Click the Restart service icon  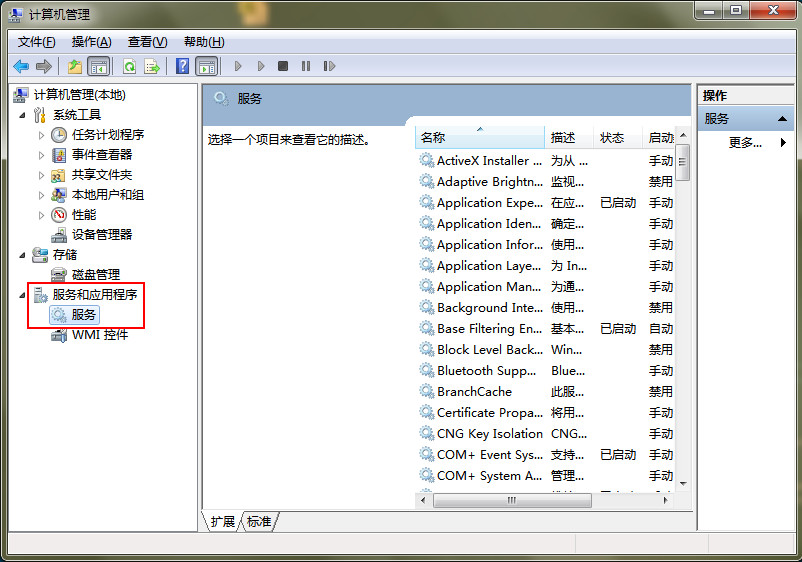[329, 66]
